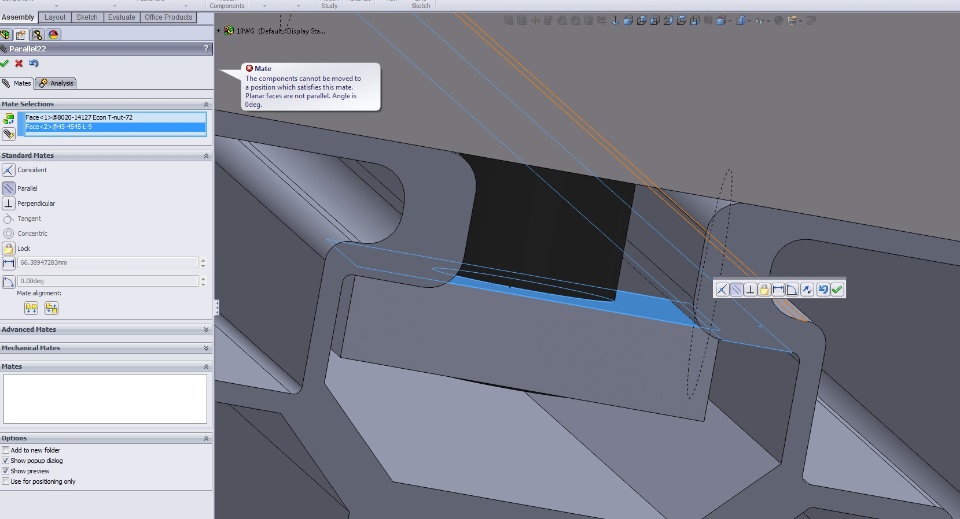
Task: Click the Distance mate icon beside the mm field
Action: pos(9,263)
